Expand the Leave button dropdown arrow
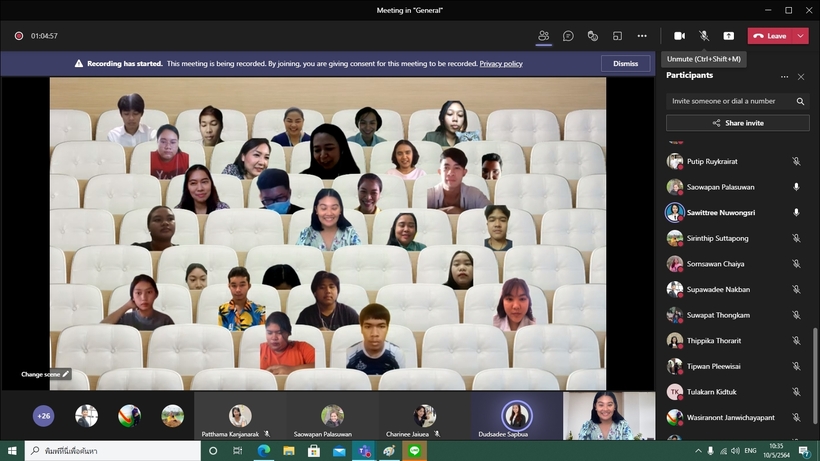This screenshot has height=461, width=820. point(799,36)
